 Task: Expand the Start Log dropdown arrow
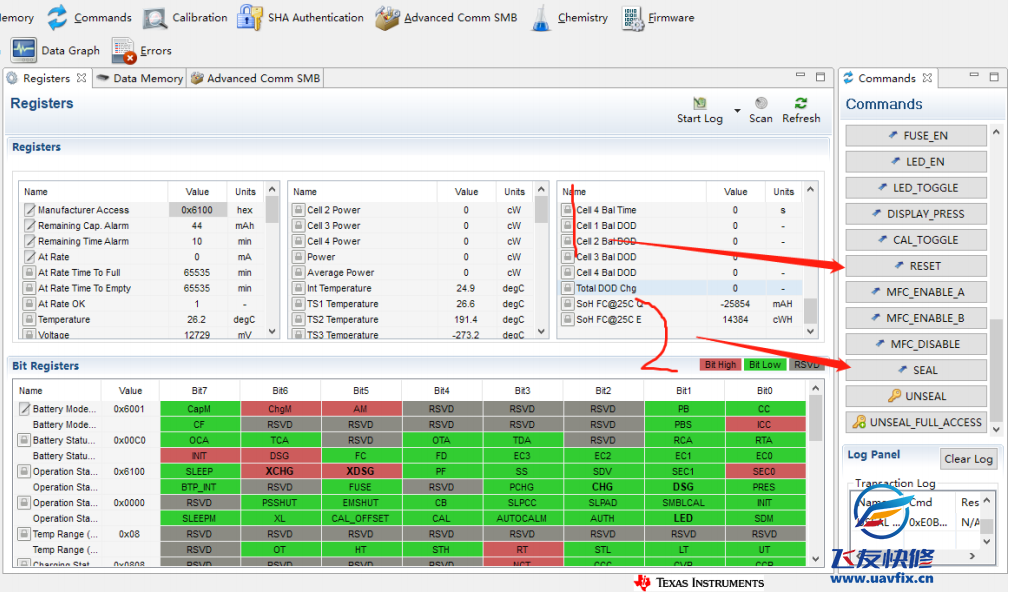tap(737, 110)
